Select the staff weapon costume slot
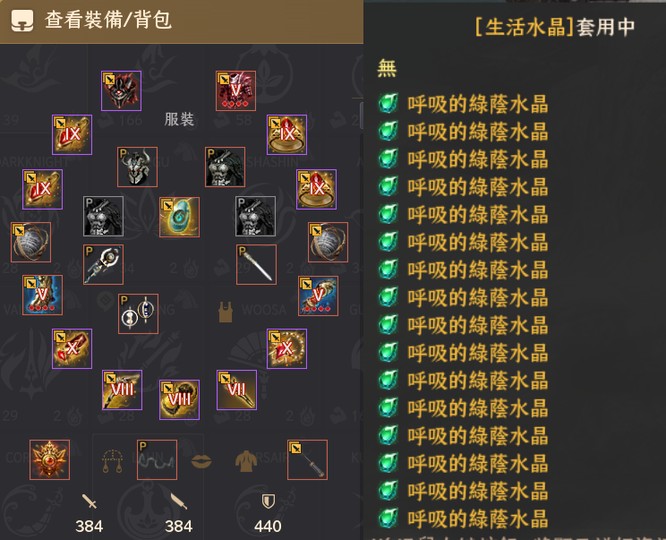Viewport: 666px width, 540px height. (103, 265)
